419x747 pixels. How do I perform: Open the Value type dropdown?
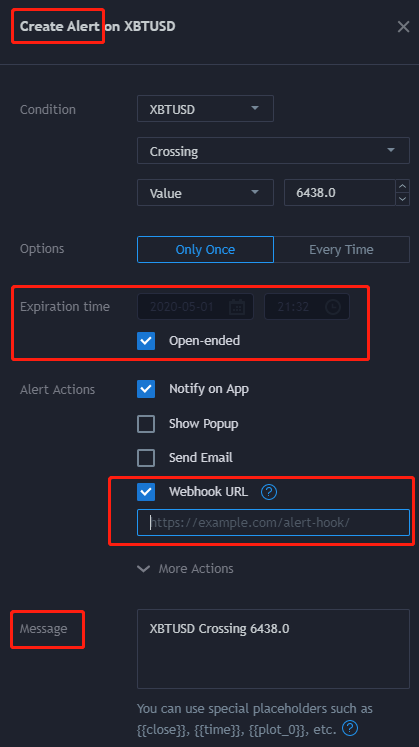coord(205,192)
